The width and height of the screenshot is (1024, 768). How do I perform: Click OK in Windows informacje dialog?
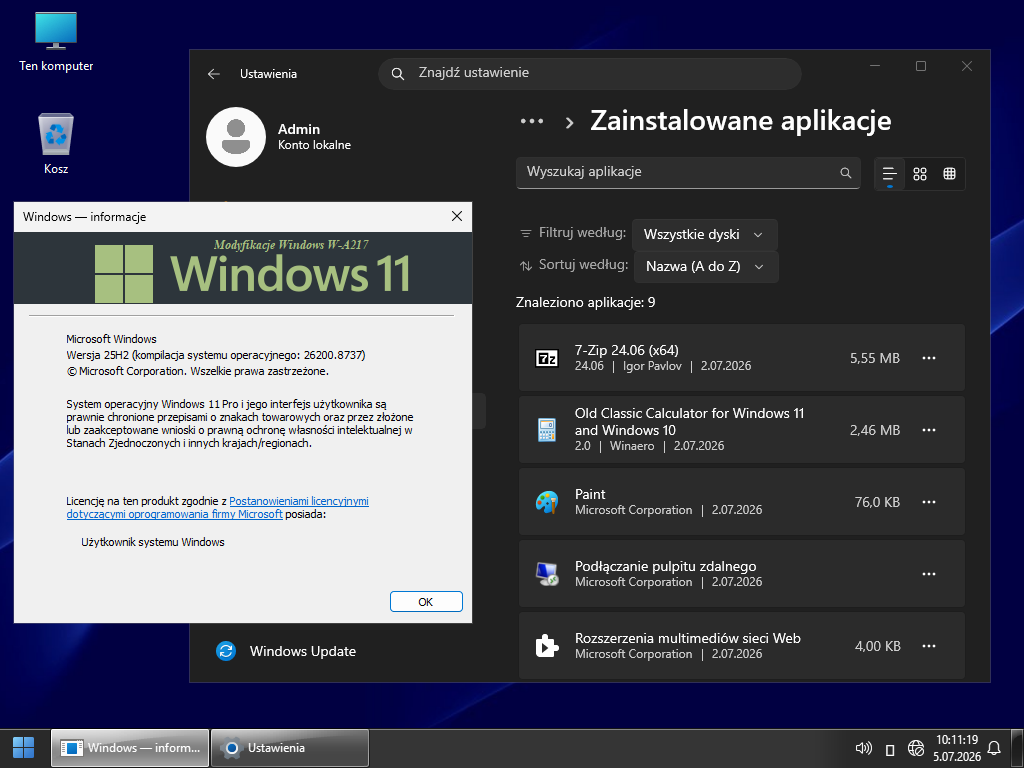(426, 601)
